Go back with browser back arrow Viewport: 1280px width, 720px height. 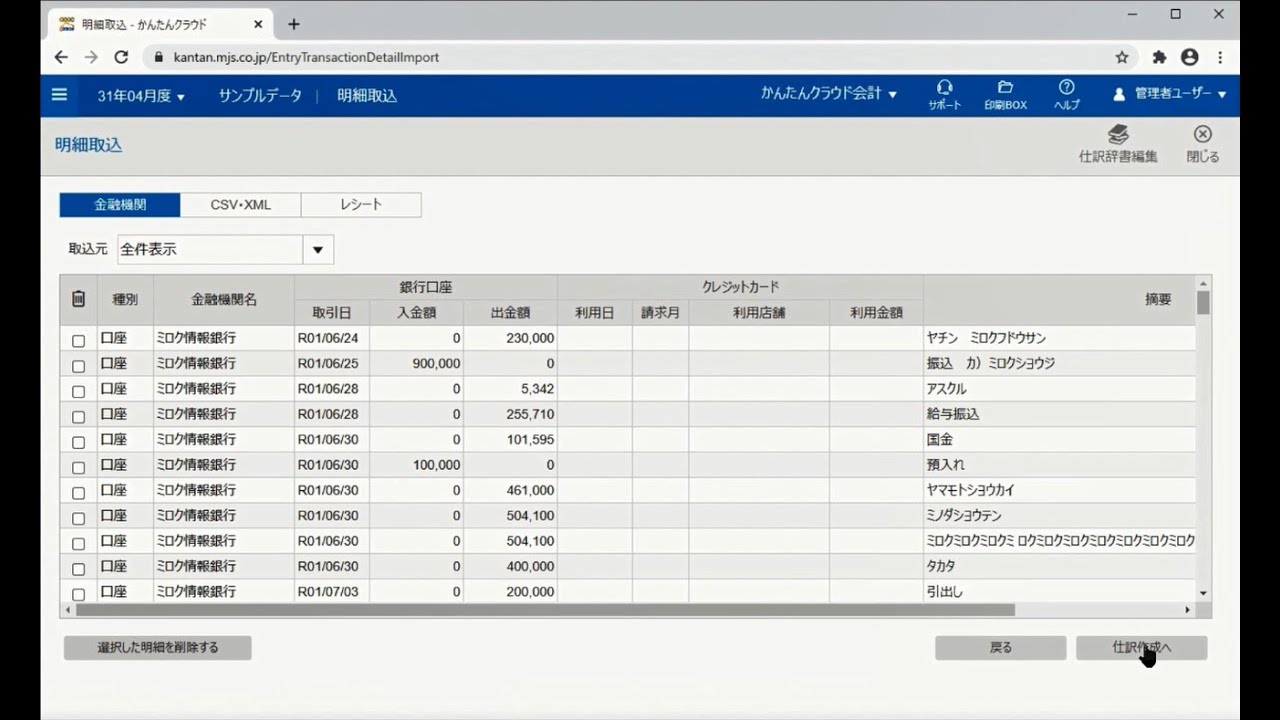(x=61, y=57)
